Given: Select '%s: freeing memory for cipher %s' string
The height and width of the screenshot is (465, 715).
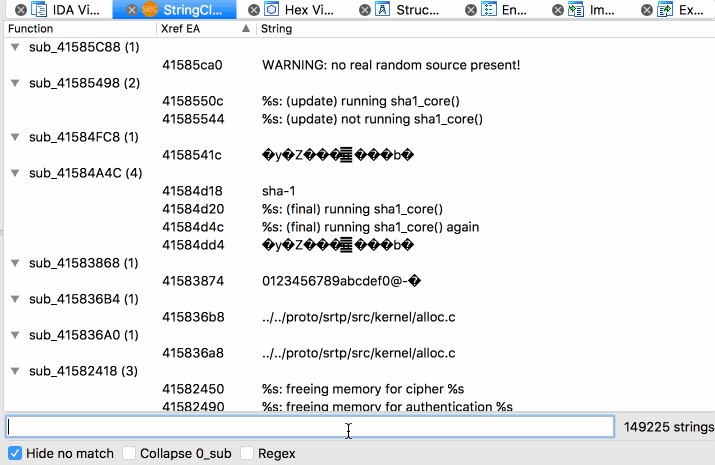Looking at the screenshot, I should pyautogui.click(x=363, y=389).
